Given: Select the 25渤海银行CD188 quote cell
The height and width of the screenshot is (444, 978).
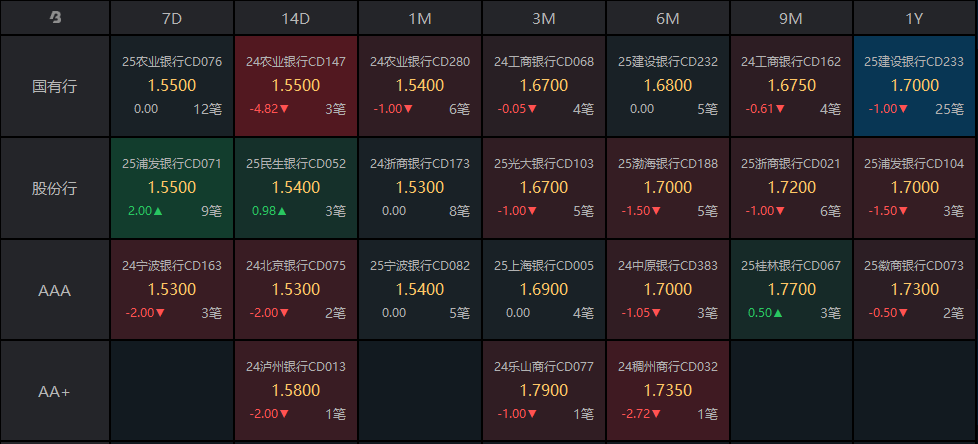Looking at the screenshot, I should (667, 188).
